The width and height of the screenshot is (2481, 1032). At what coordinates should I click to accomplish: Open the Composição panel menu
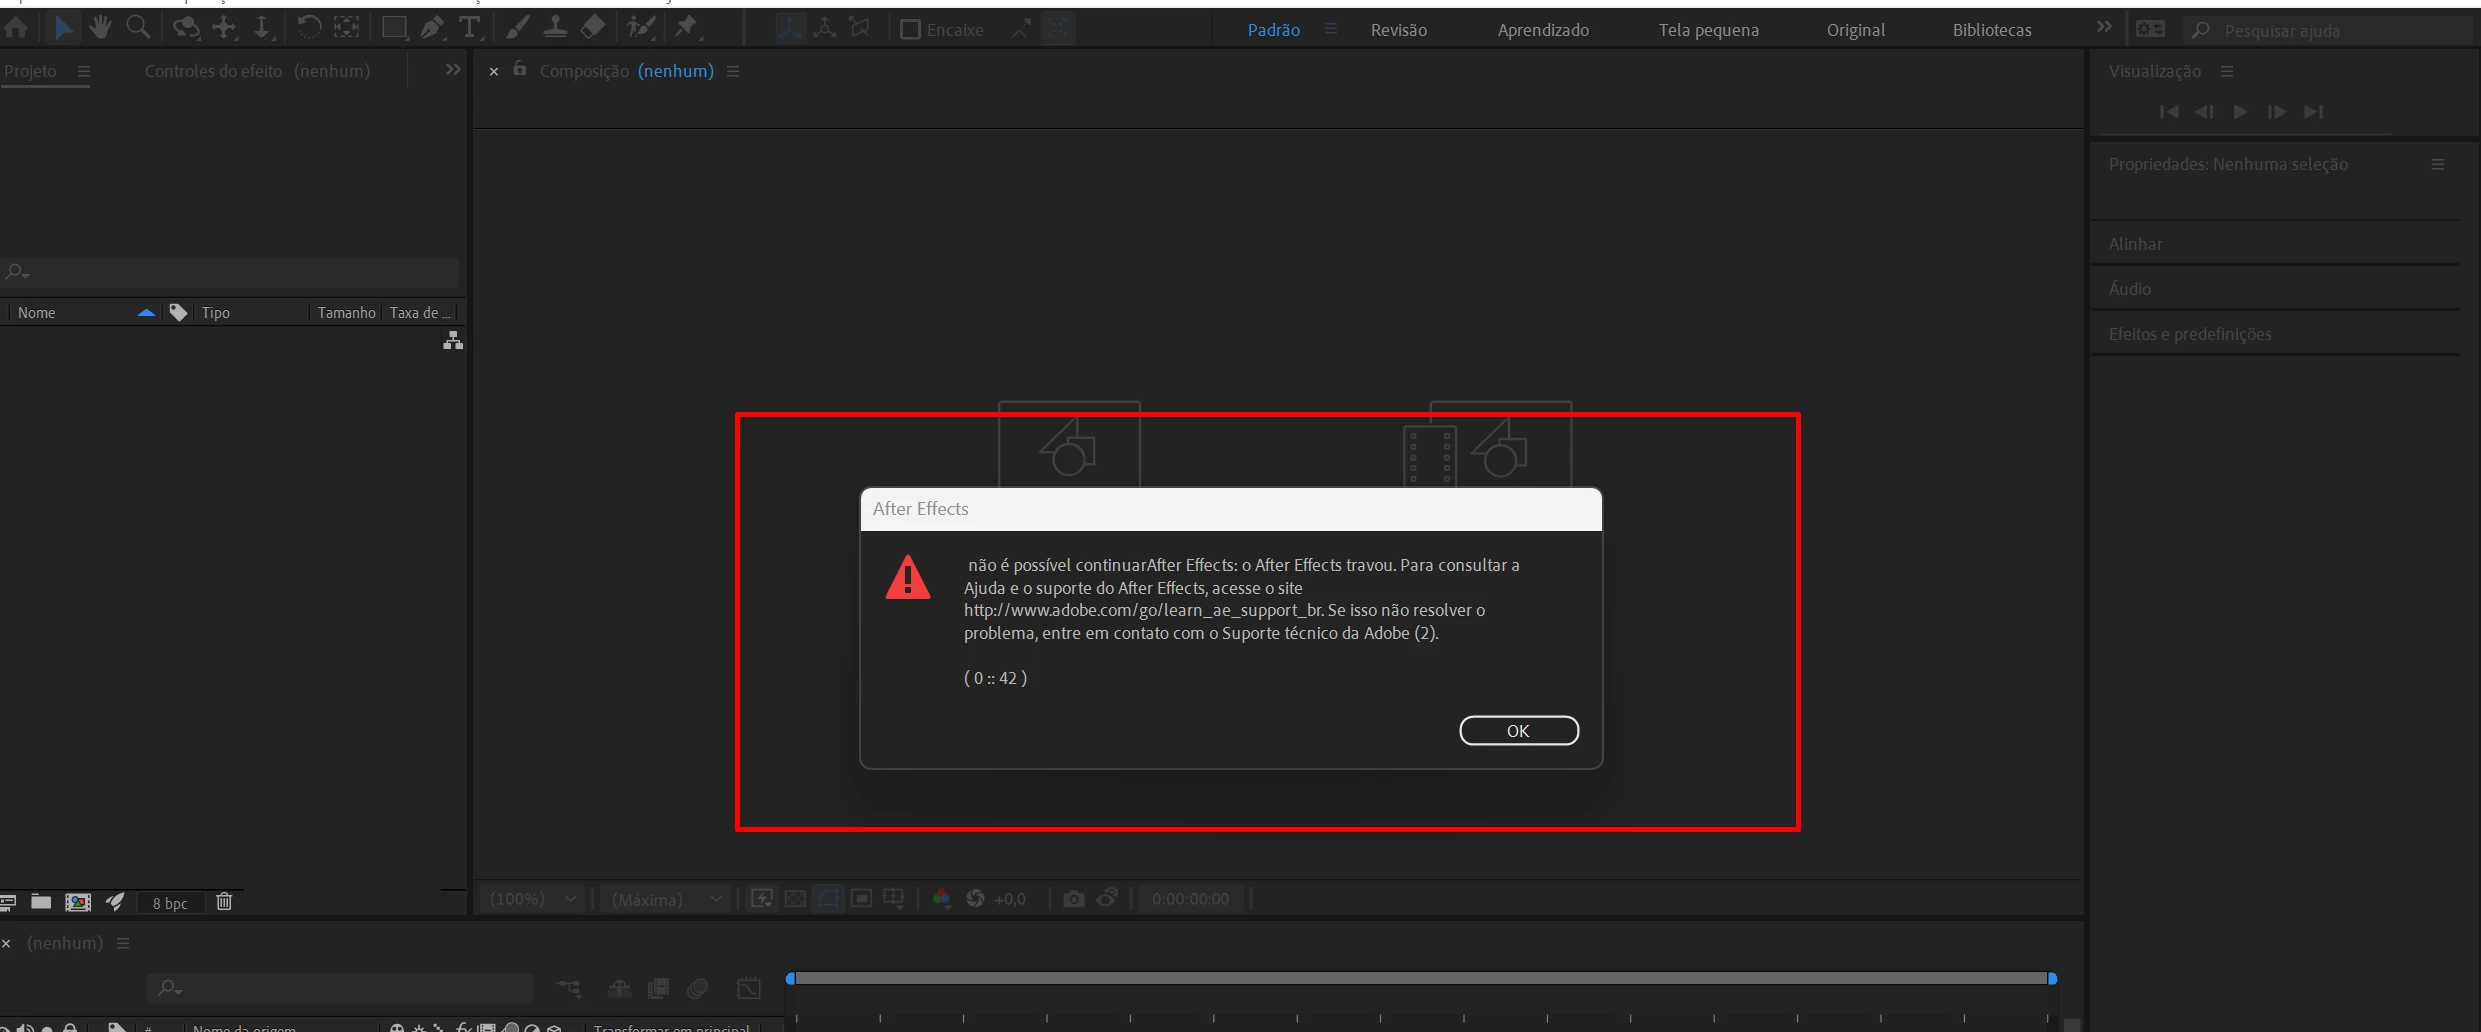pos(733,72)
